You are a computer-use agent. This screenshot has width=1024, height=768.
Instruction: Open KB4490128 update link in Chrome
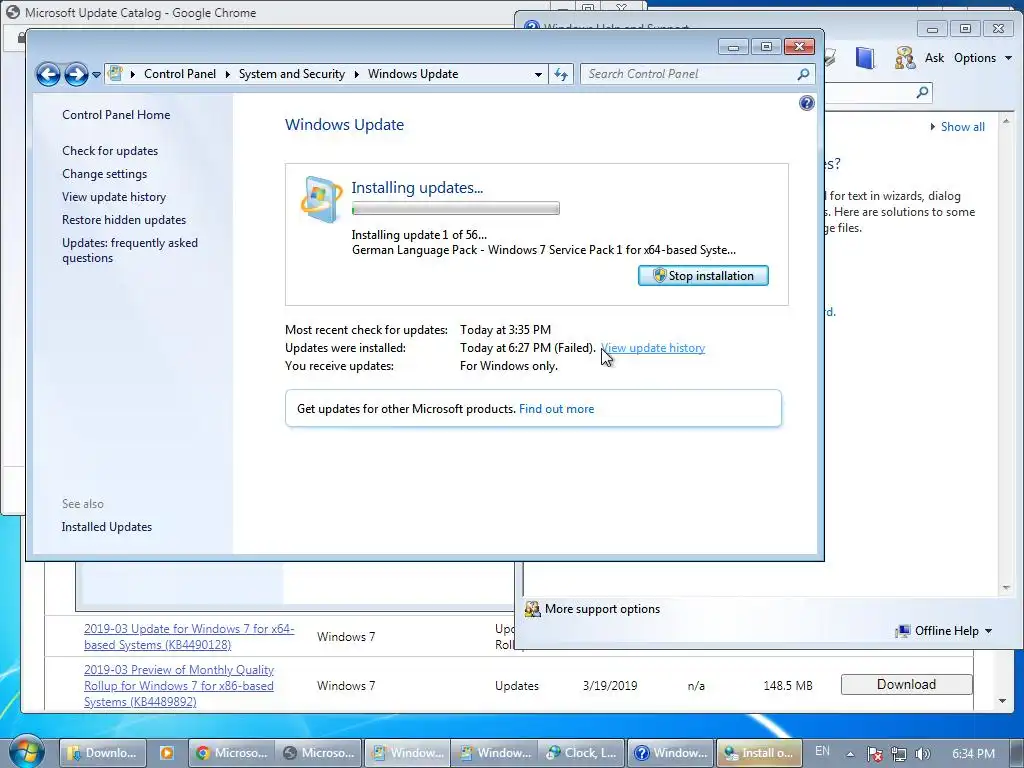click(189, 637)
